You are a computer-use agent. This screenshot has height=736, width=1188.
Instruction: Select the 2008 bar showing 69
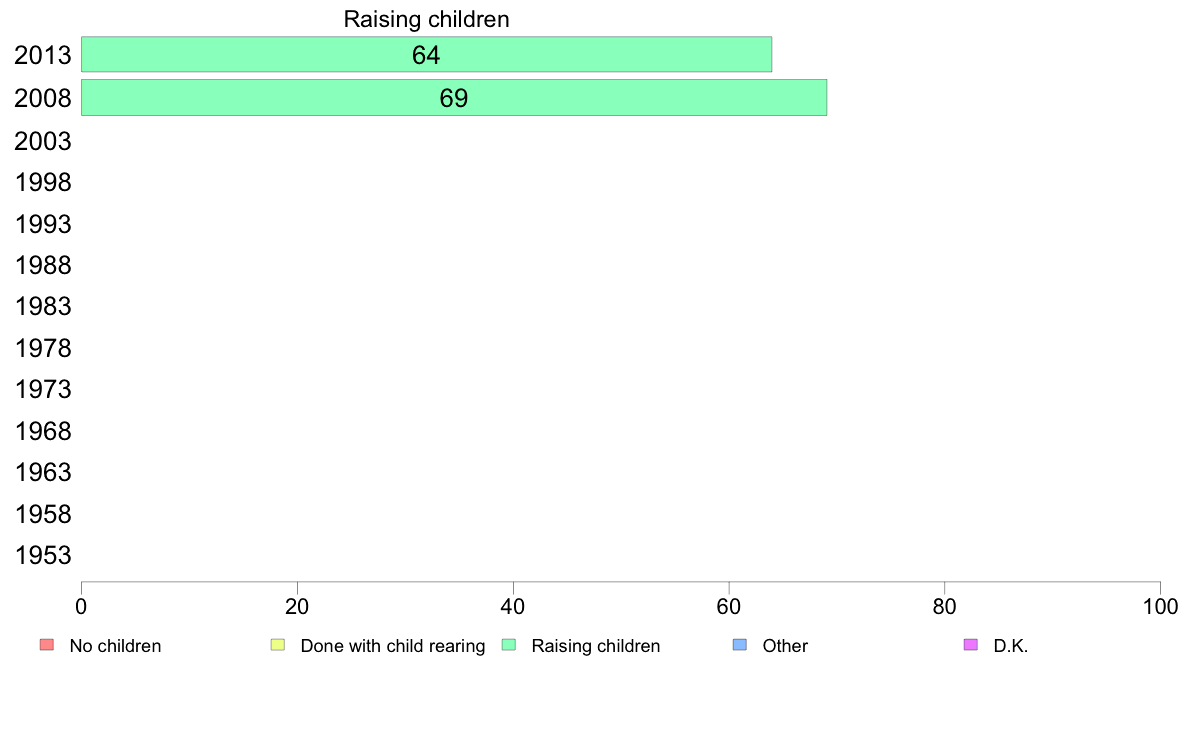[x=454, y=98]
